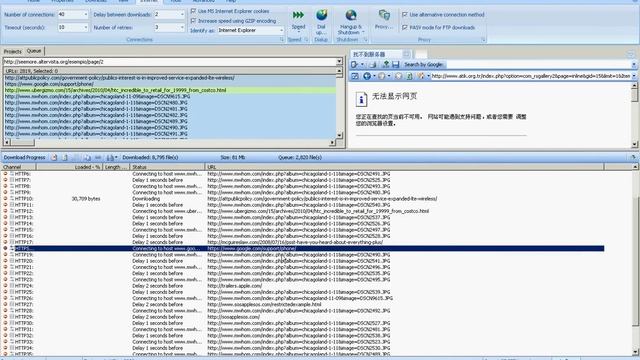Open the Proxy settings icon
The height and width of the screenshot is (360, 640).
(384, 15)
